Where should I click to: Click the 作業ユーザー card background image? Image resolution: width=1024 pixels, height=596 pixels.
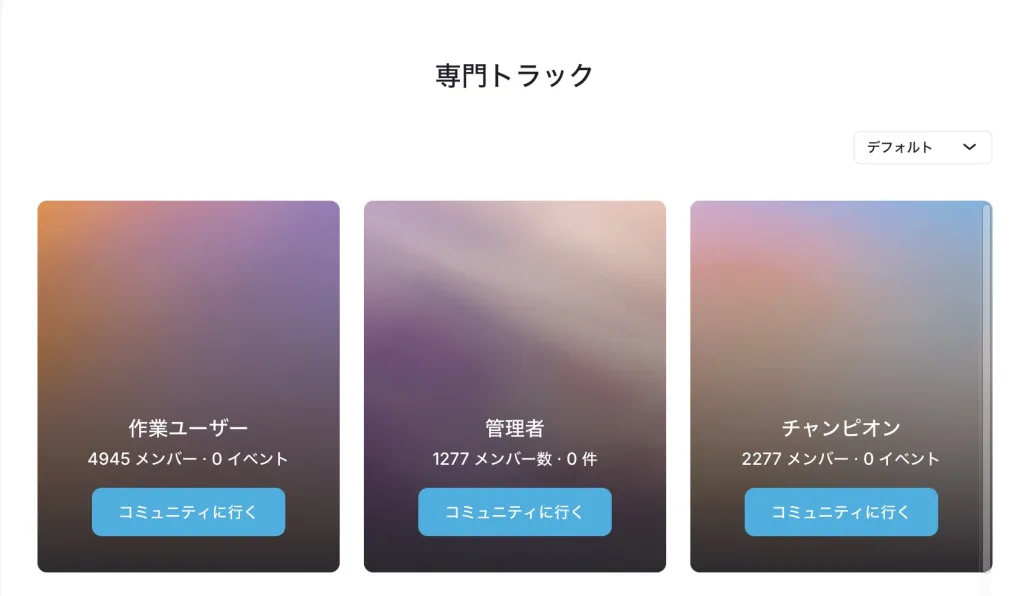[x=188, y=300]
